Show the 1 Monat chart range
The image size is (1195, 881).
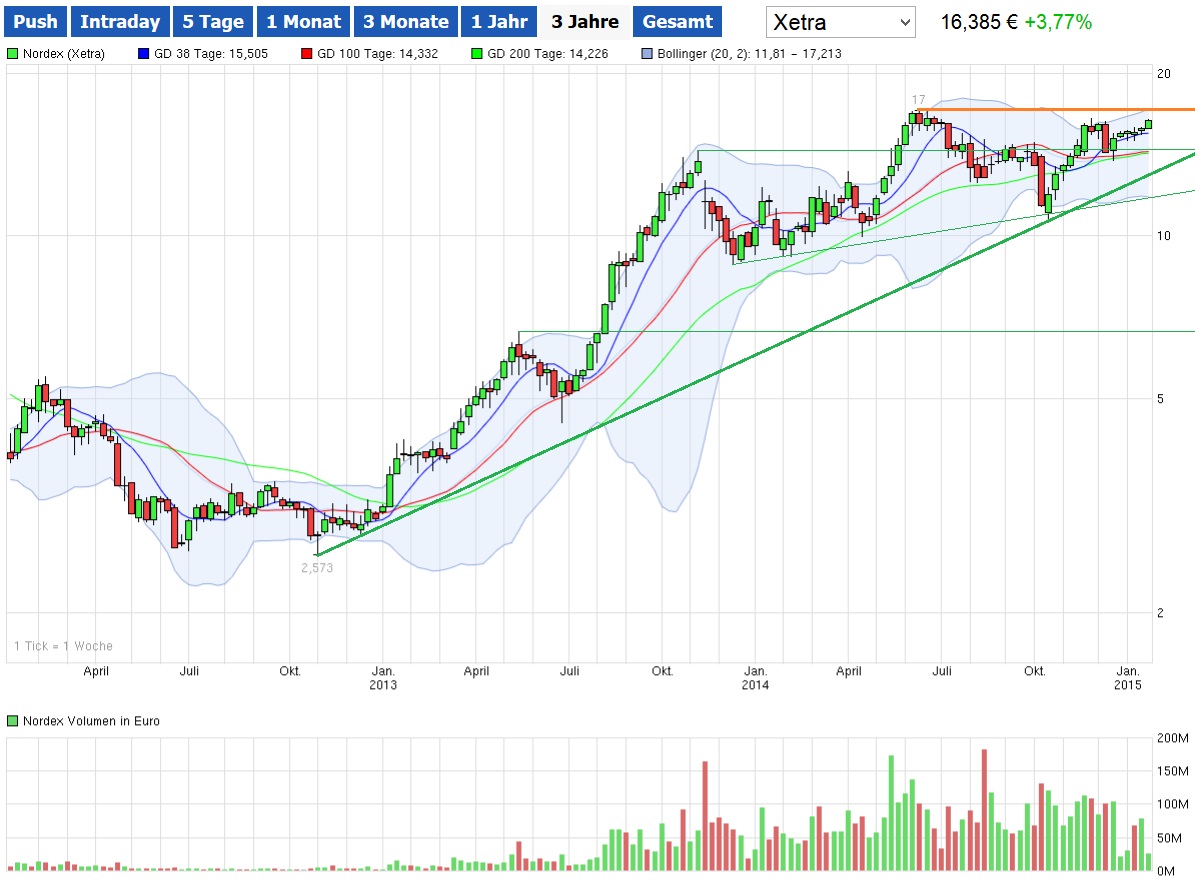pyautogui.click(x=304, y=21)
